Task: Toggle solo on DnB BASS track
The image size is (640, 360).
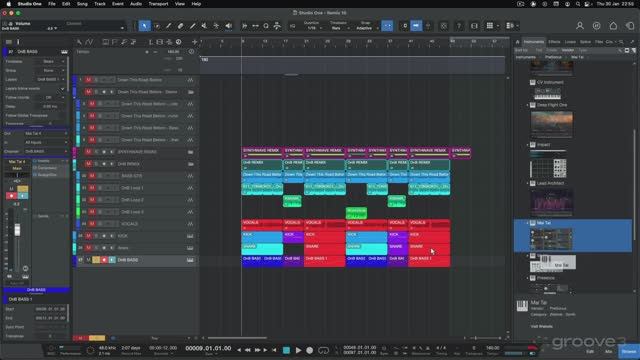Action: [x=96, y=260]
